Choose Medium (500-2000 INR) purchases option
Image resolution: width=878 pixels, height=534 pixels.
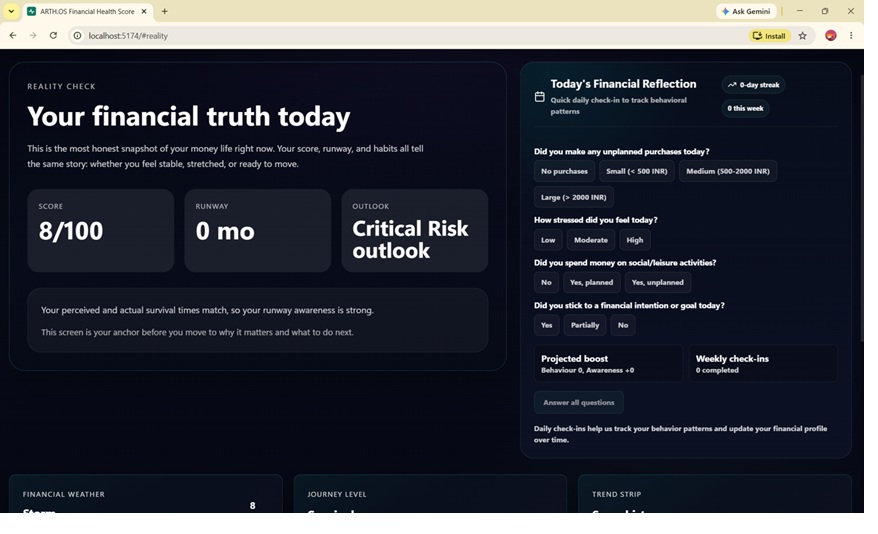tap(728, 171)
